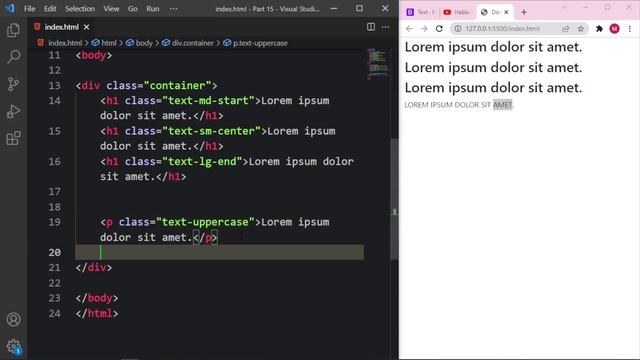Close the index.html editor tab
The height and width of the screenshot is (360, 640).
(87, 27)
